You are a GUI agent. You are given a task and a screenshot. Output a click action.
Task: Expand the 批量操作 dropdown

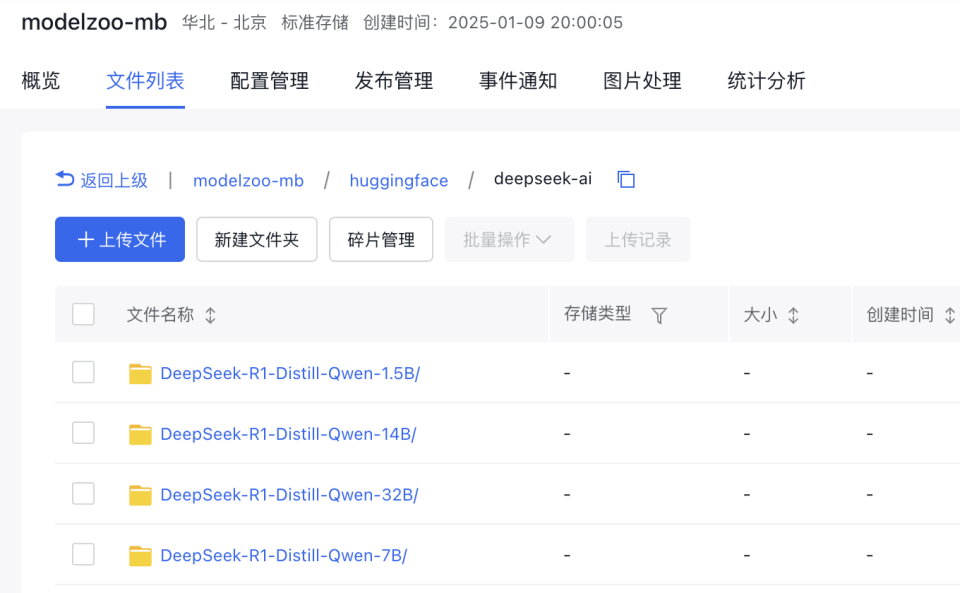click(x=509, y=240)
